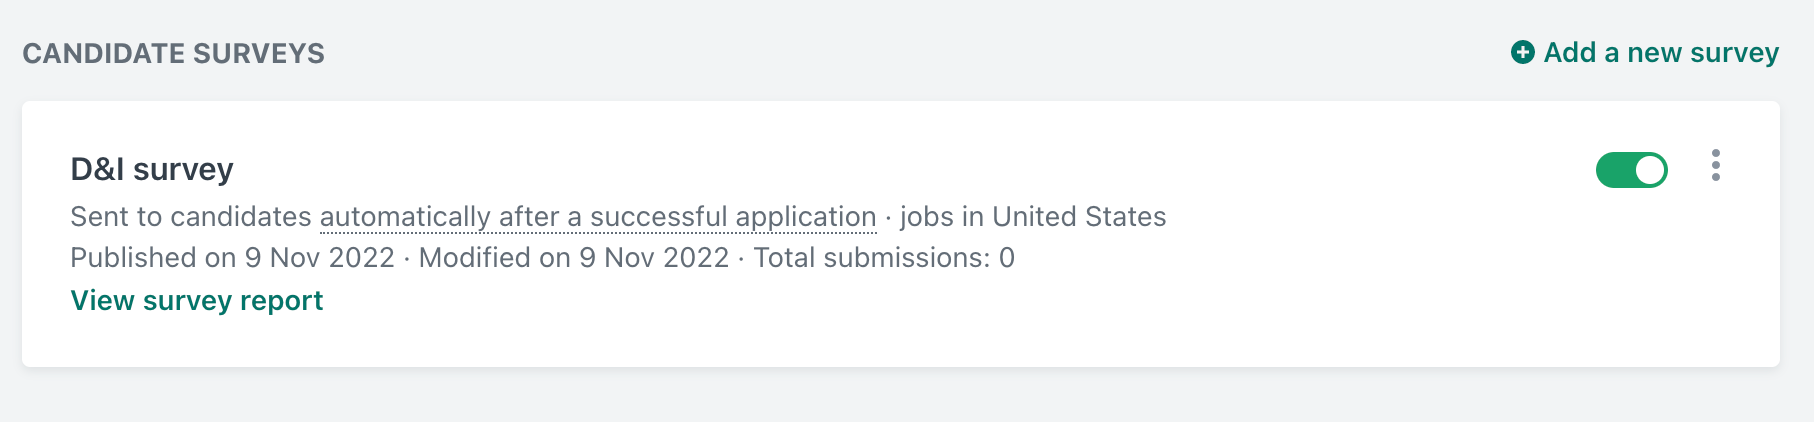Open the three-dot options menu for D&I survey
The height and width of the screenshot is (422, 1814).
coord(1715,166)
